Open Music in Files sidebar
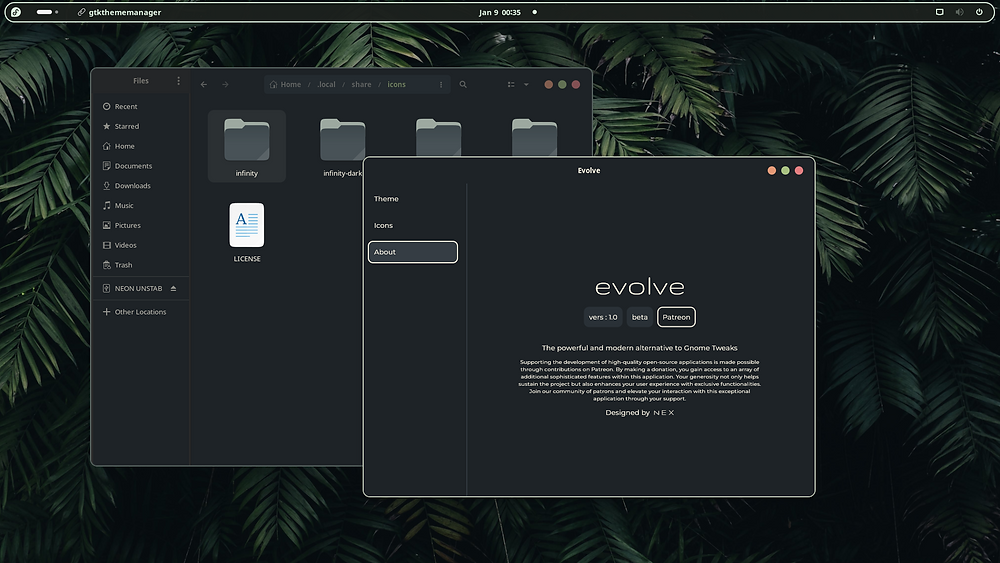The image size is (1000, 563). click(140, 205)
